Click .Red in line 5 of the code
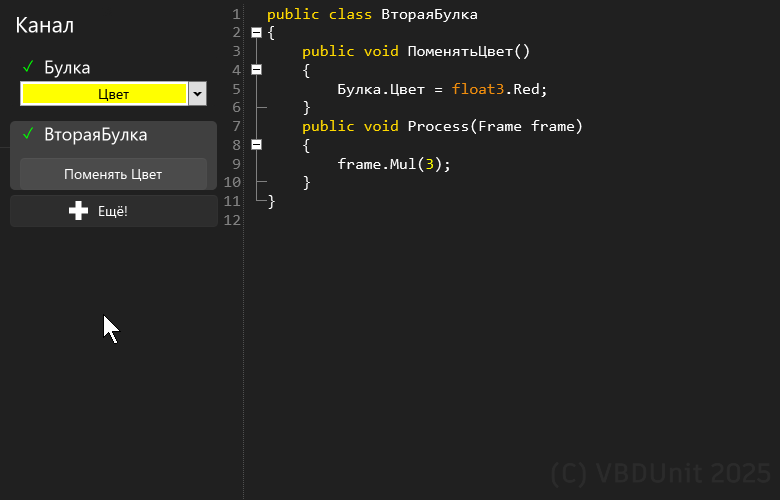This screenshot has width=780, height=500. (522, 89)
